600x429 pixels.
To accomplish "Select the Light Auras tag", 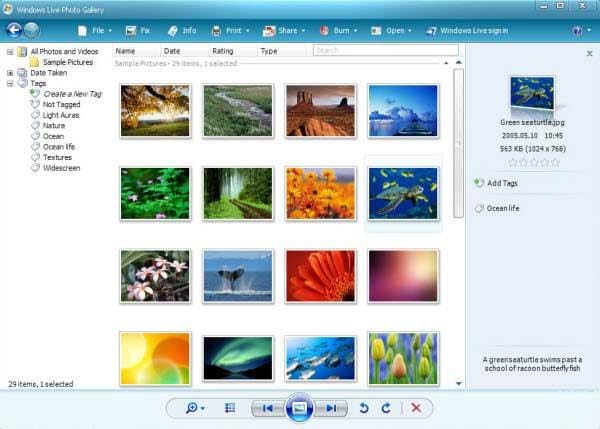I will (55, 115).
